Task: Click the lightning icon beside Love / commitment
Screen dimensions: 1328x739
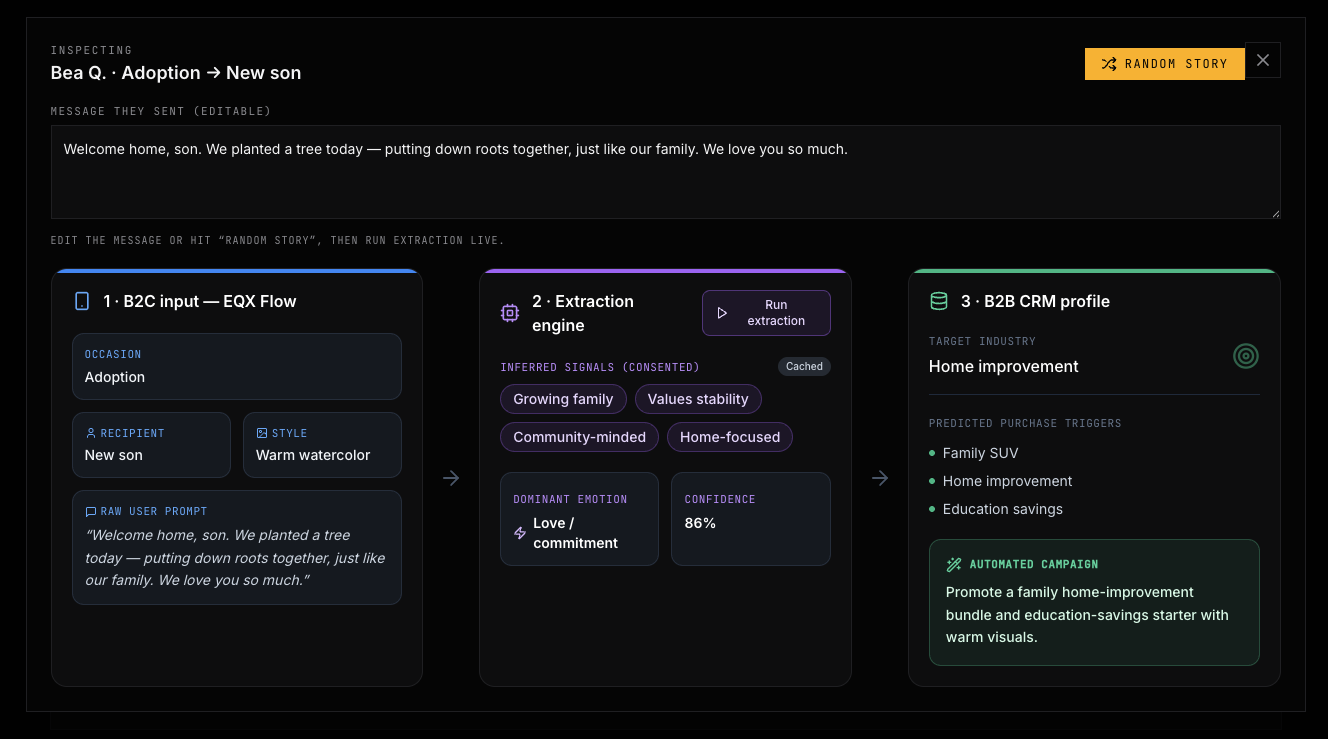Action: [520, 533]
